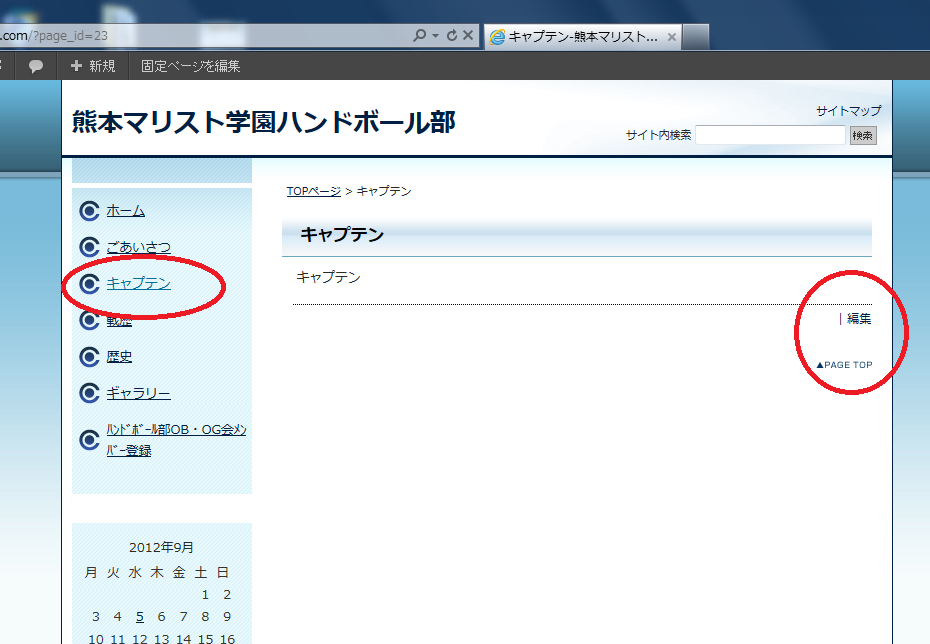
Task: Click the icon beside ギャラリー
Action: [90, 393]
